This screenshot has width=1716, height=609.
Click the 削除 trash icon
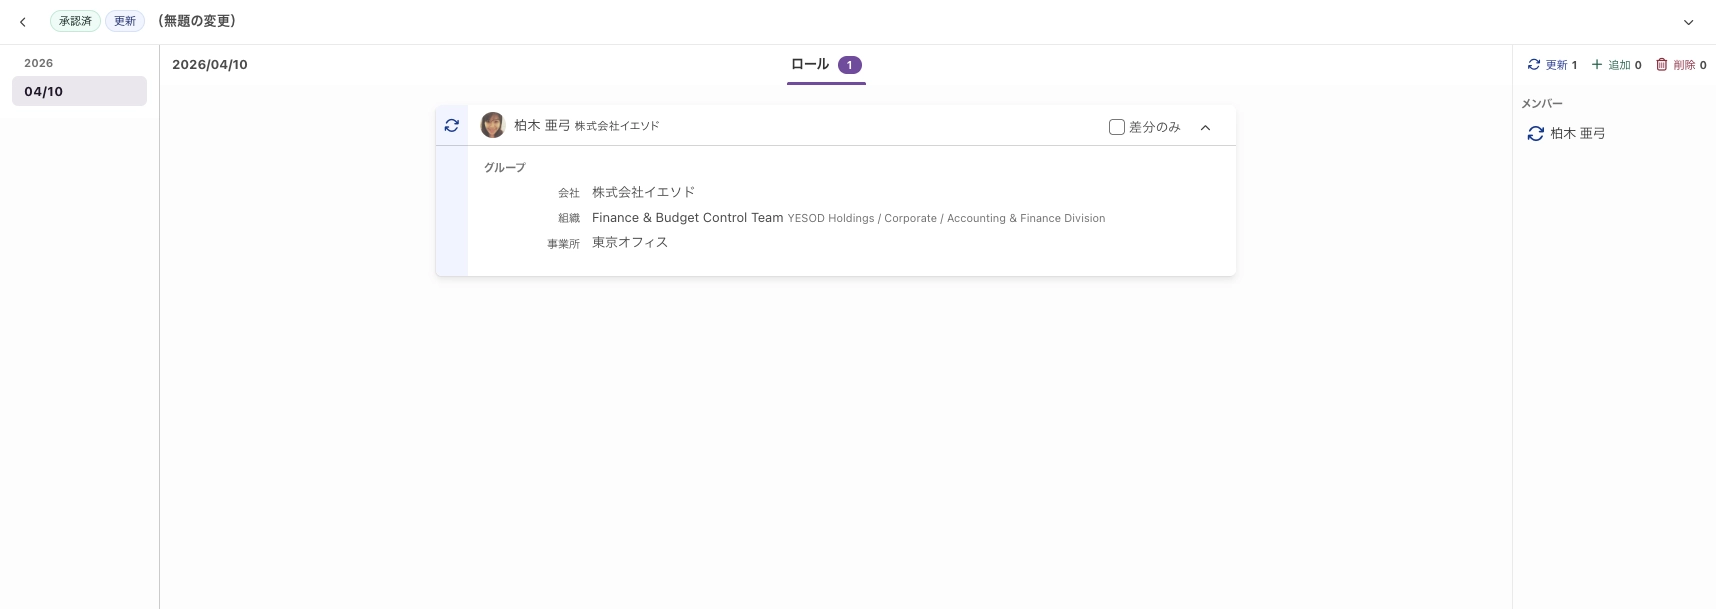1662,65
